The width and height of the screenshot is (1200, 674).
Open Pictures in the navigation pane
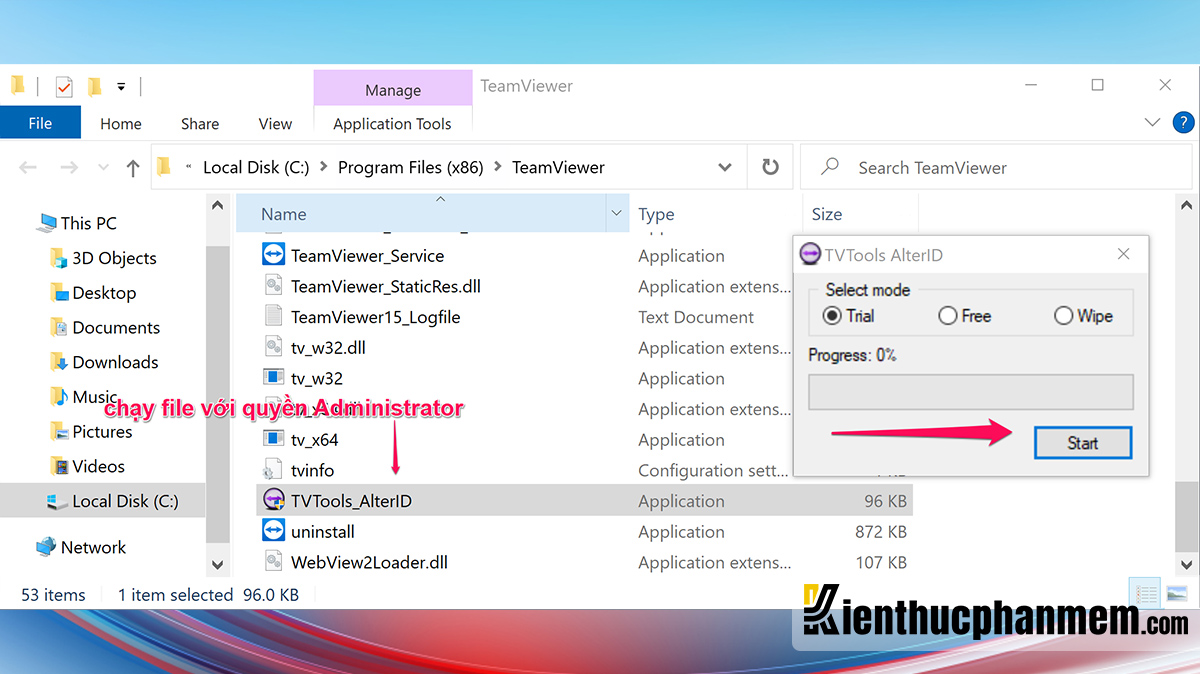(x=102, y=432)
